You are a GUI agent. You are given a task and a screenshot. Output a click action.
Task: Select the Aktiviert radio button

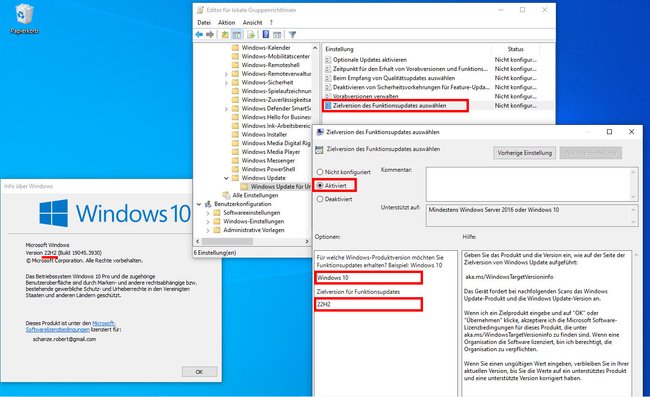pyautogui.click(x=320, y=186)
